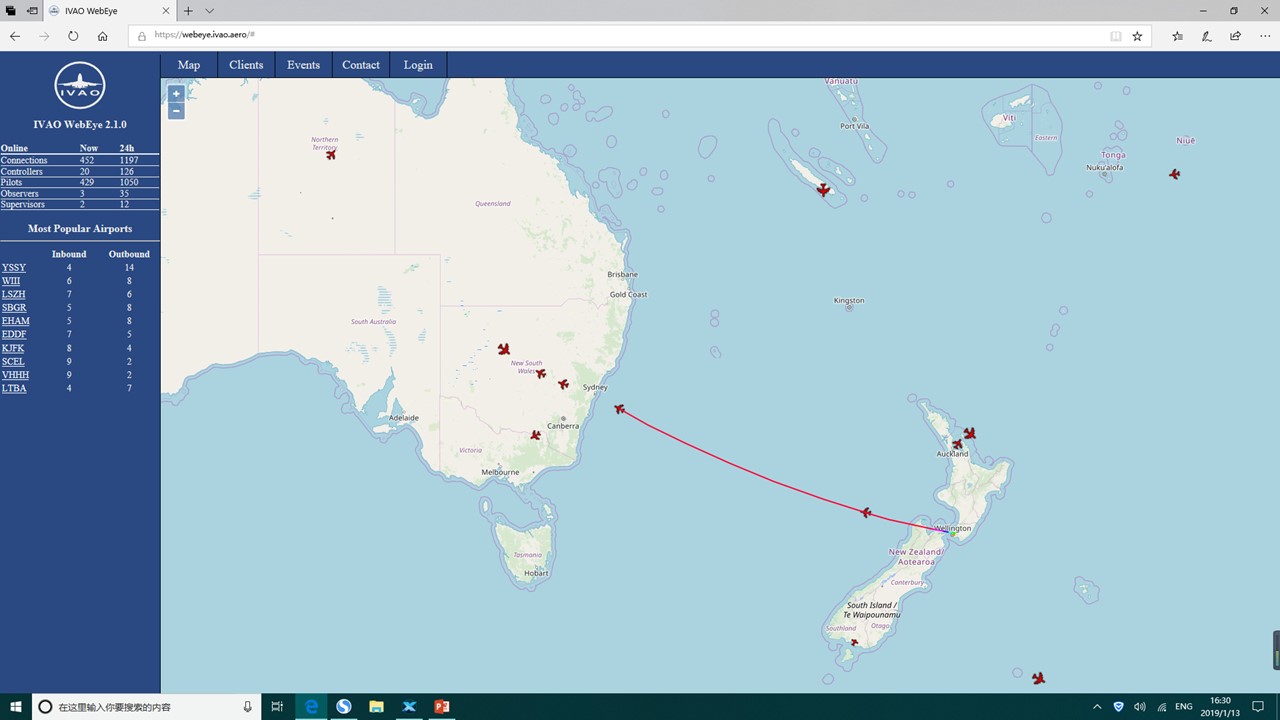
Task: Open volume control in system tray
Action: pyautogui.click(x=1140, y=706)
